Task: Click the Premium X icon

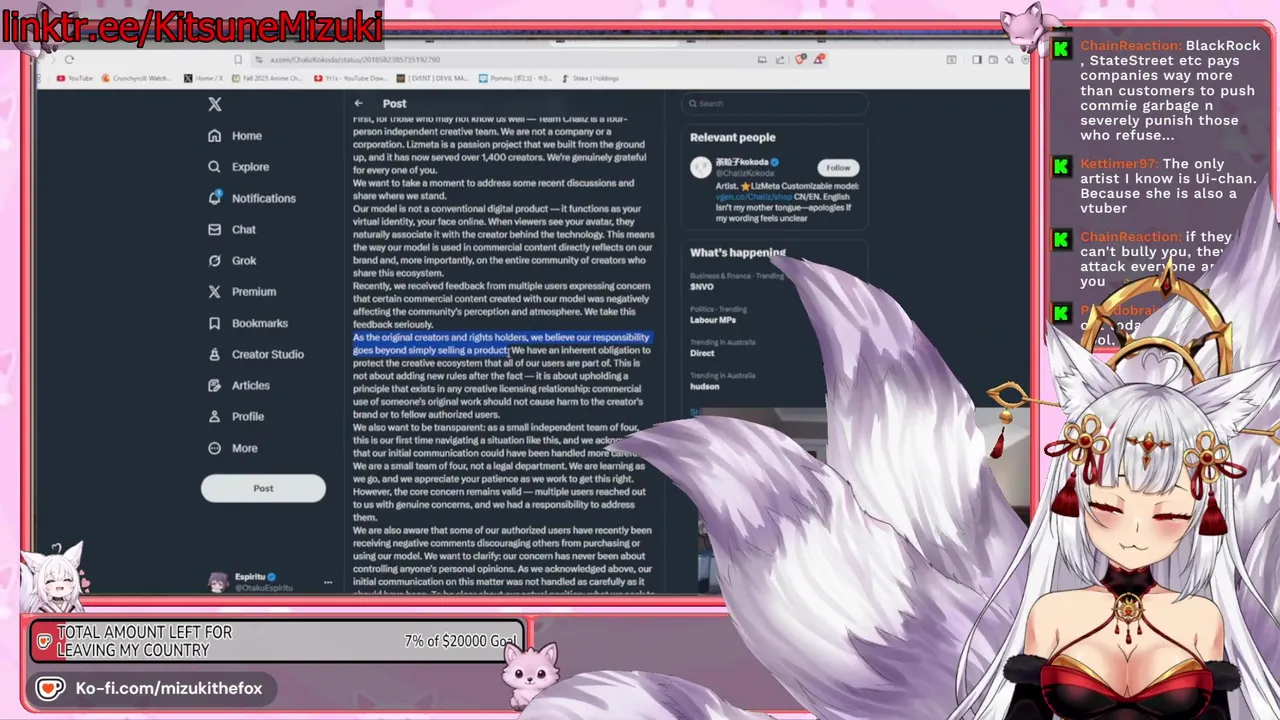Action: pos(214,292)
